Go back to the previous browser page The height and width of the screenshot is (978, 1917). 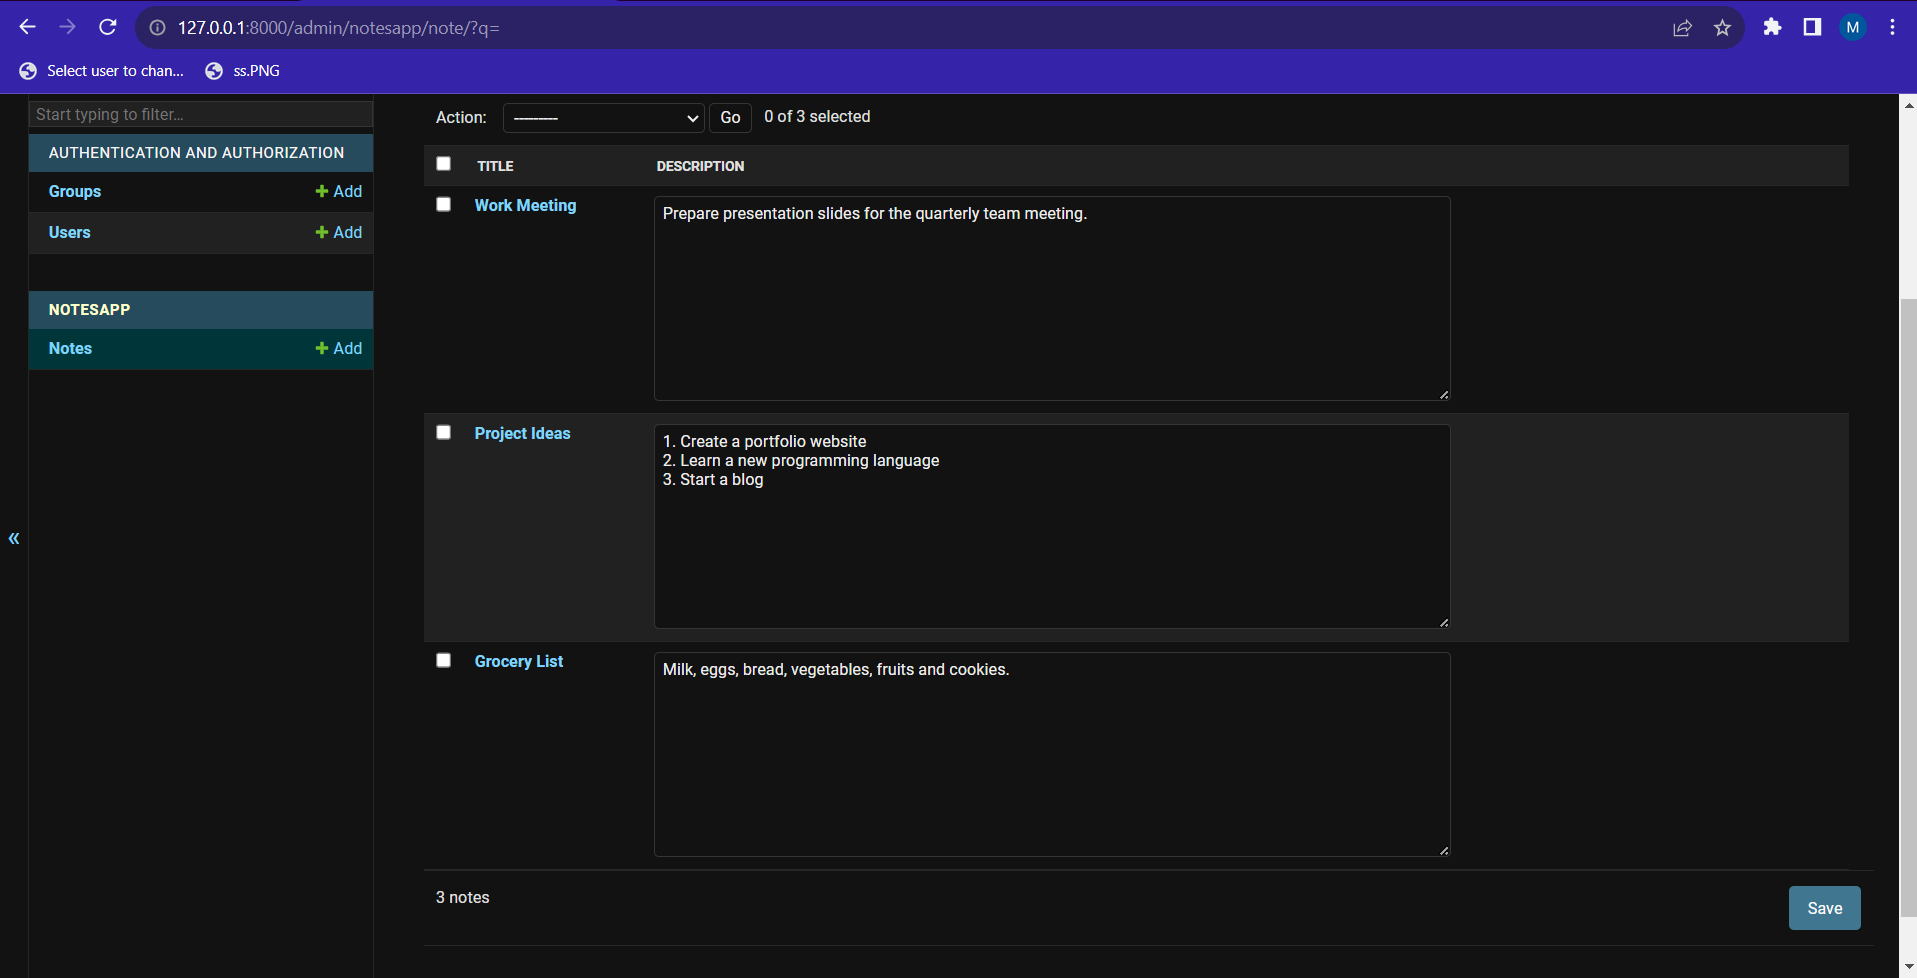pos(27,27)
